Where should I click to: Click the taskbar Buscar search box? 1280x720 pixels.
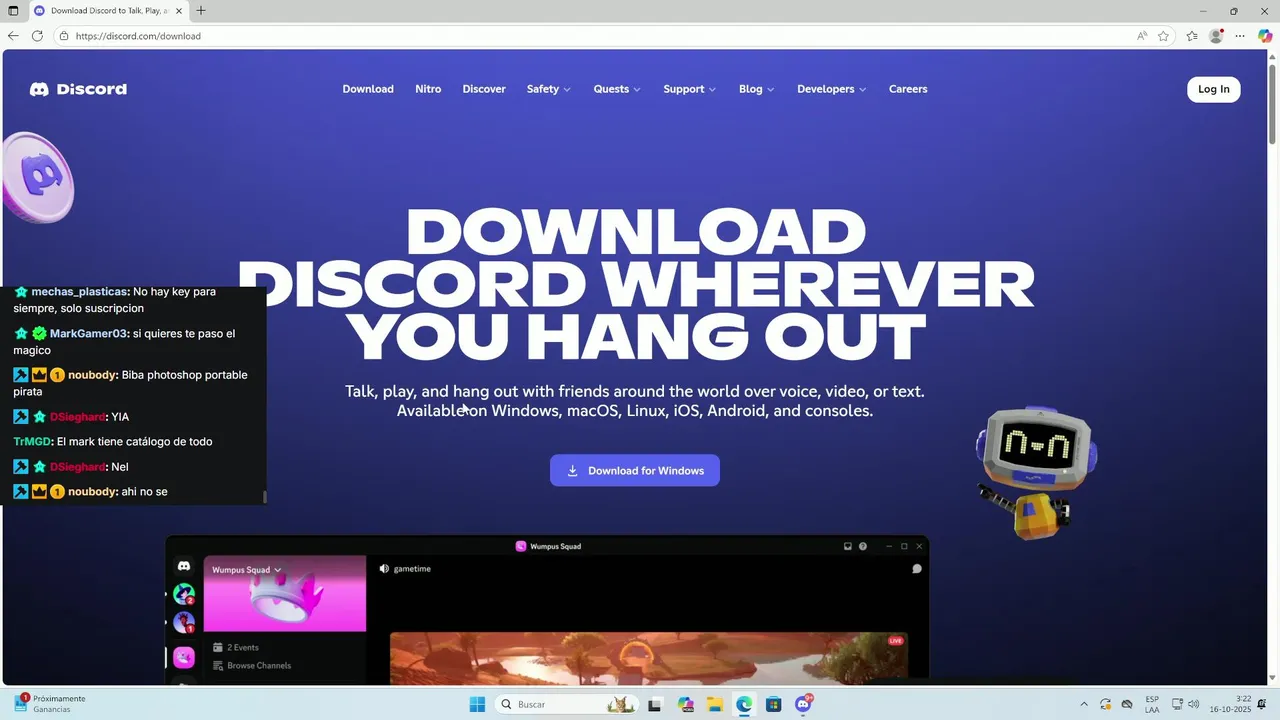coord(567,705)
